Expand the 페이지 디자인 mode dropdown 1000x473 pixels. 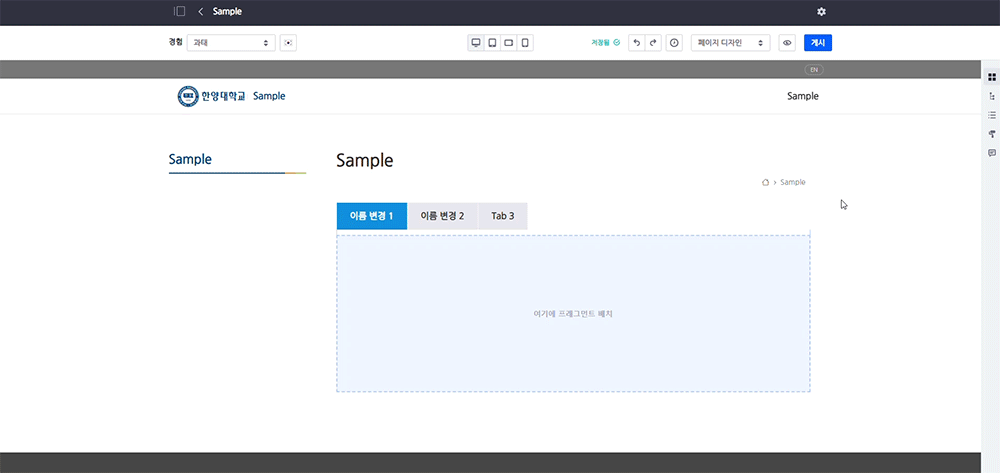(730, 43)
